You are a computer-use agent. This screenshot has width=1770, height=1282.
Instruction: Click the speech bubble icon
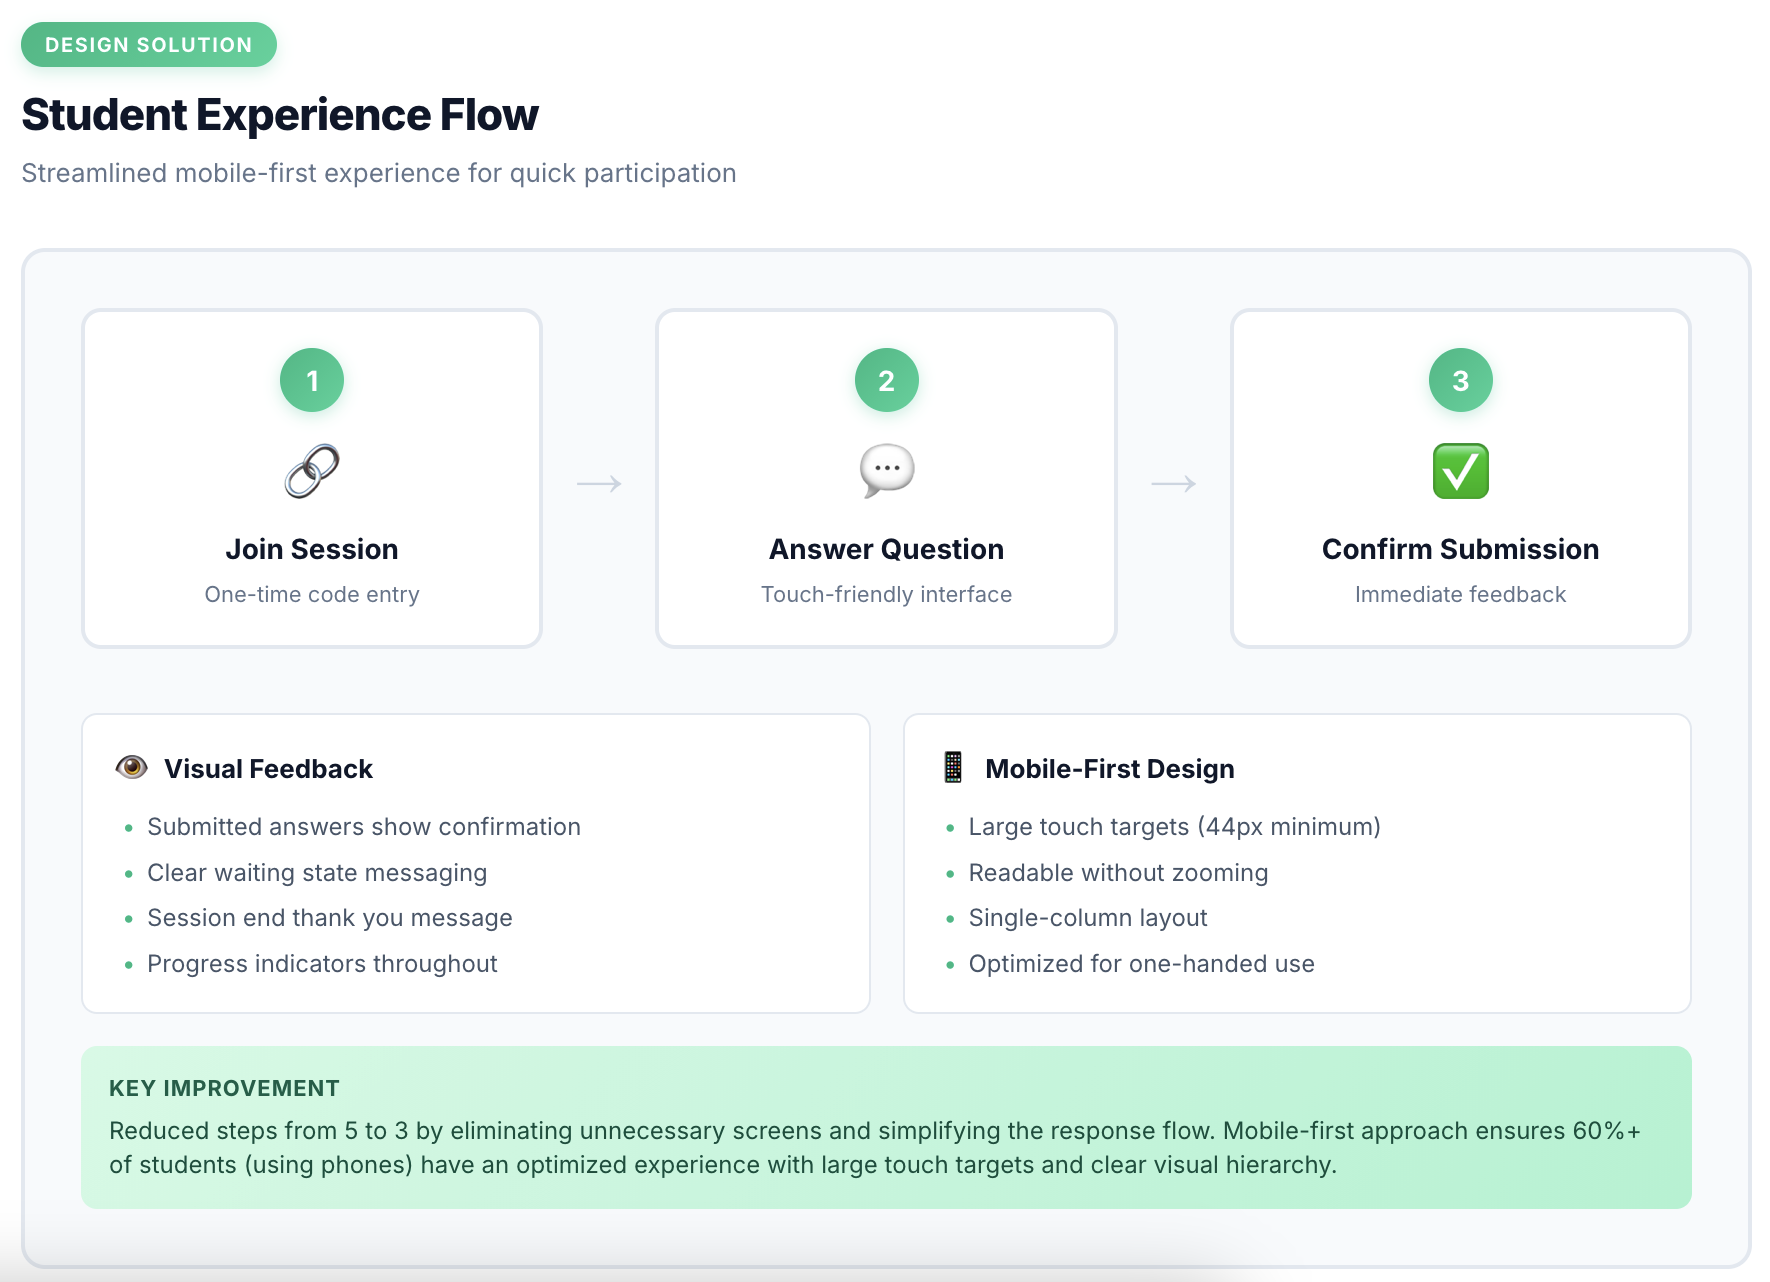887,471
